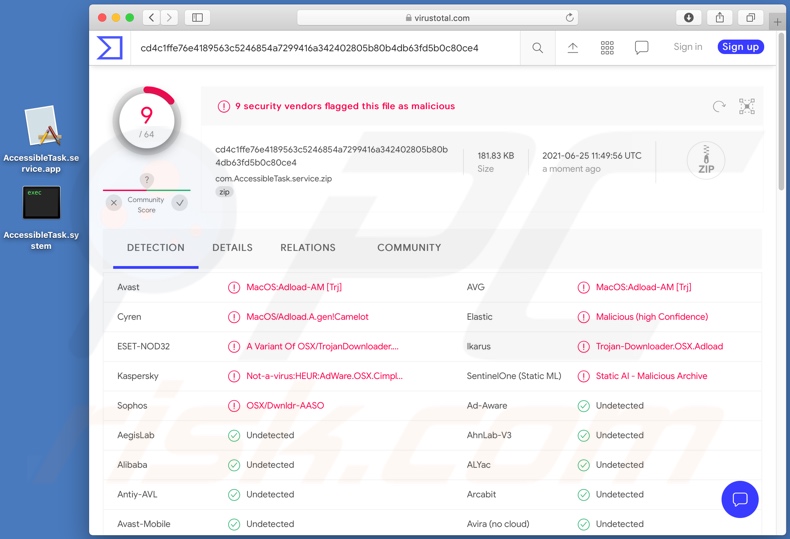
Task: Switch to the RELATIONS tab
Action: click(x=308, y=247)
